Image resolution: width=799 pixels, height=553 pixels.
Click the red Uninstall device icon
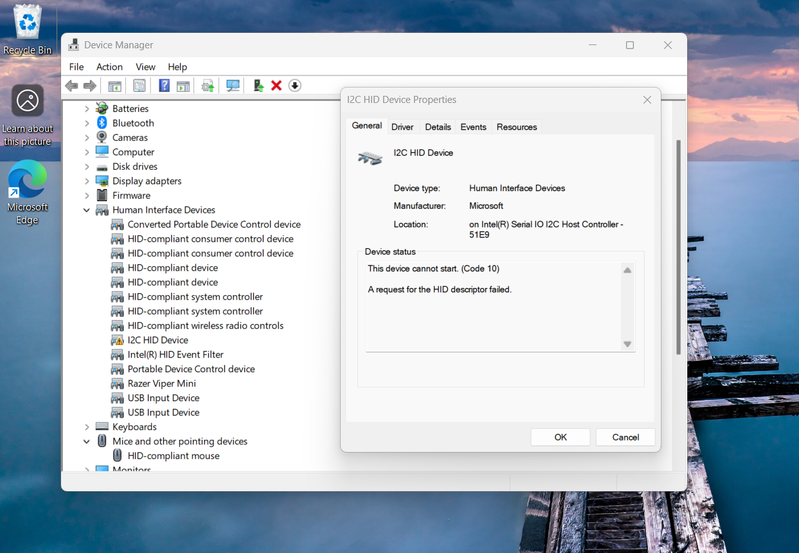tap(277, 86)
